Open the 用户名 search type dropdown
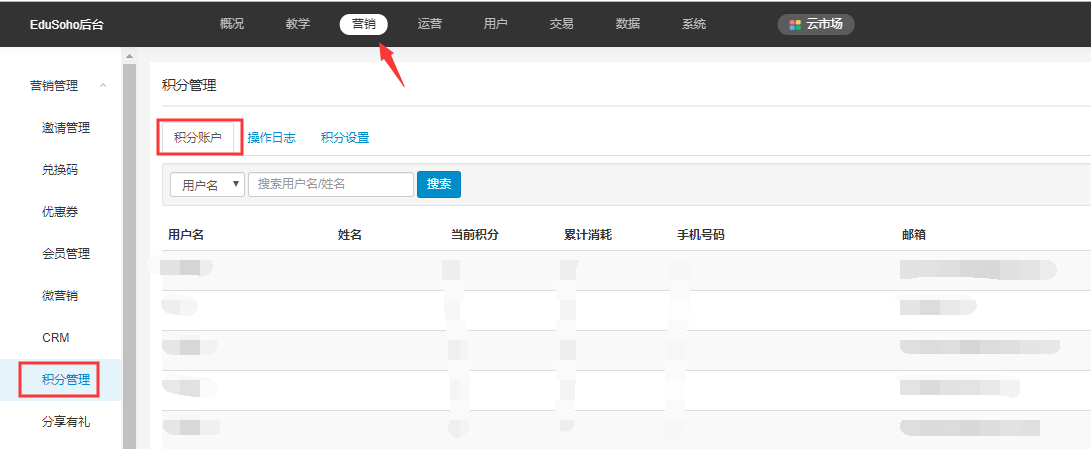The width and height of the screenshot is (1091, 449). [207, 185]
